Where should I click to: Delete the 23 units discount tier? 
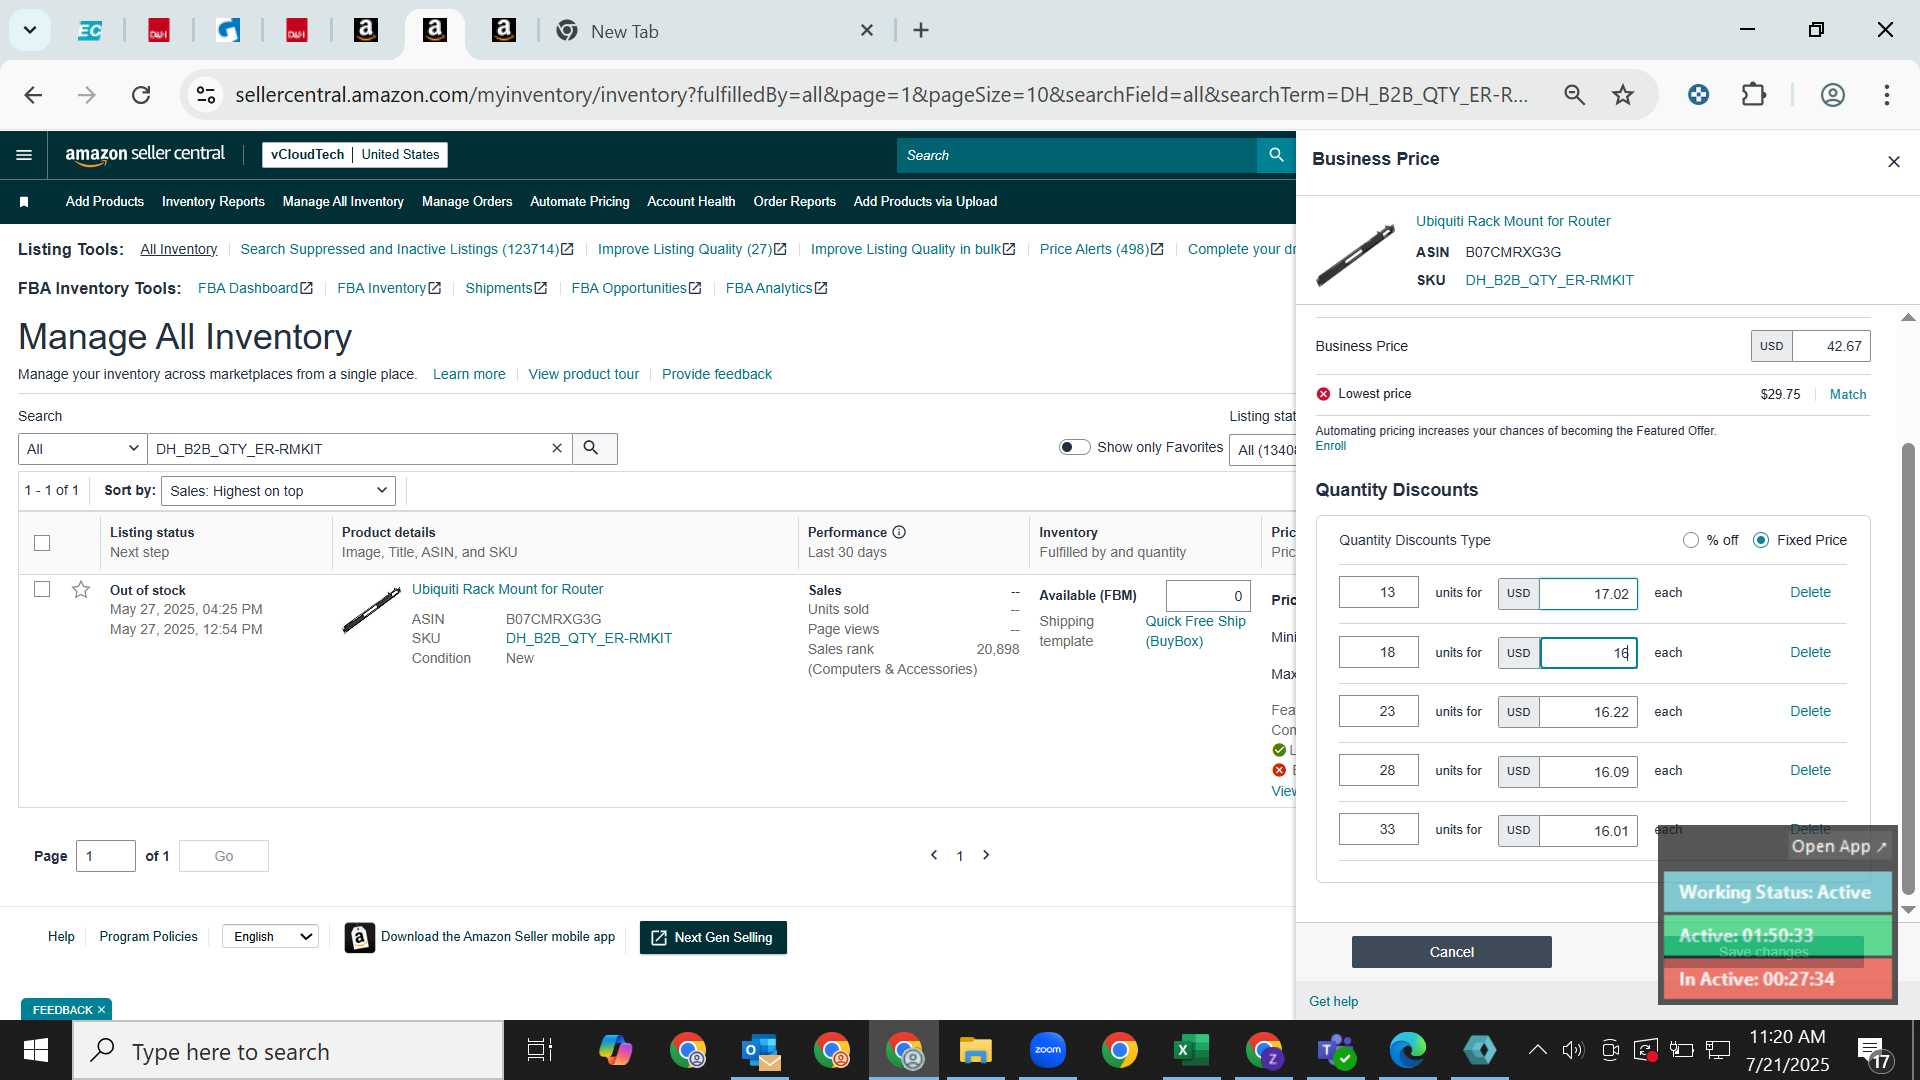tap(1810, 711)
